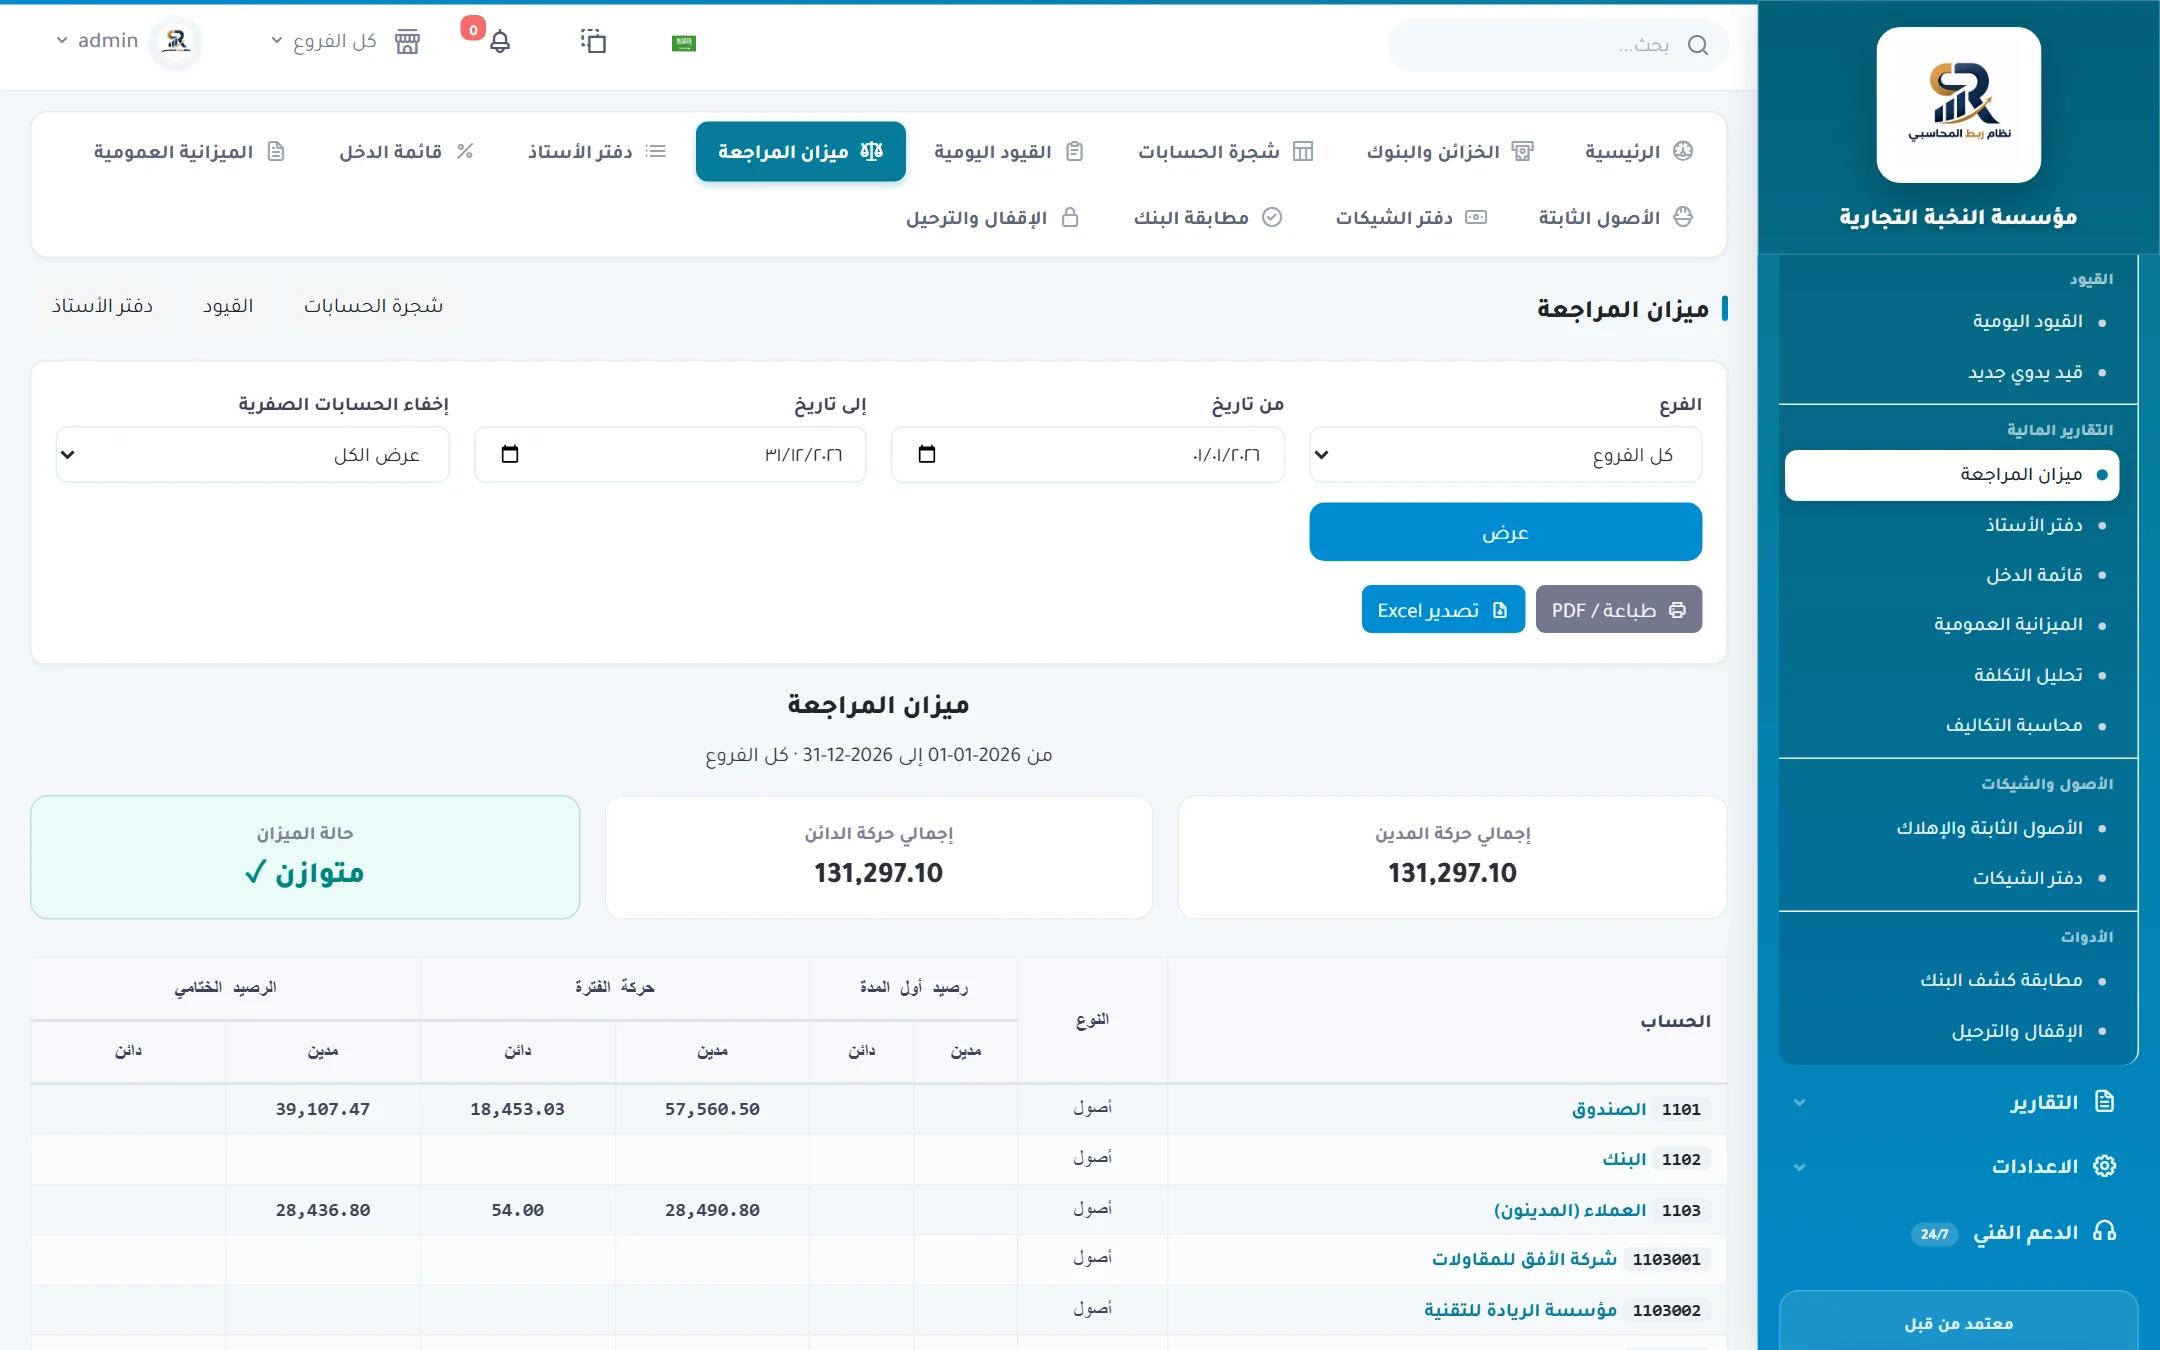Switch to قائمة الدخل tab
This screenshot has height=1350, width=2160.
click(406, 151)
